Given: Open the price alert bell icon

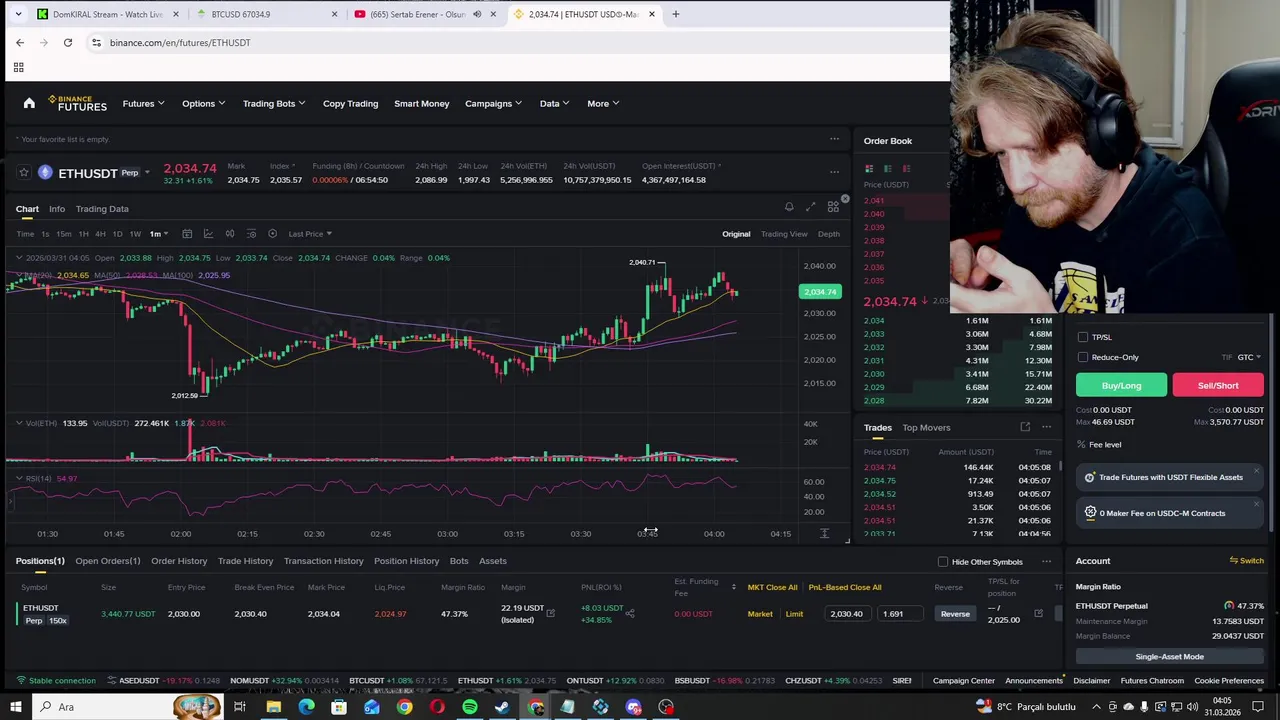Looking at the screenshot, I should coord(789,207).
